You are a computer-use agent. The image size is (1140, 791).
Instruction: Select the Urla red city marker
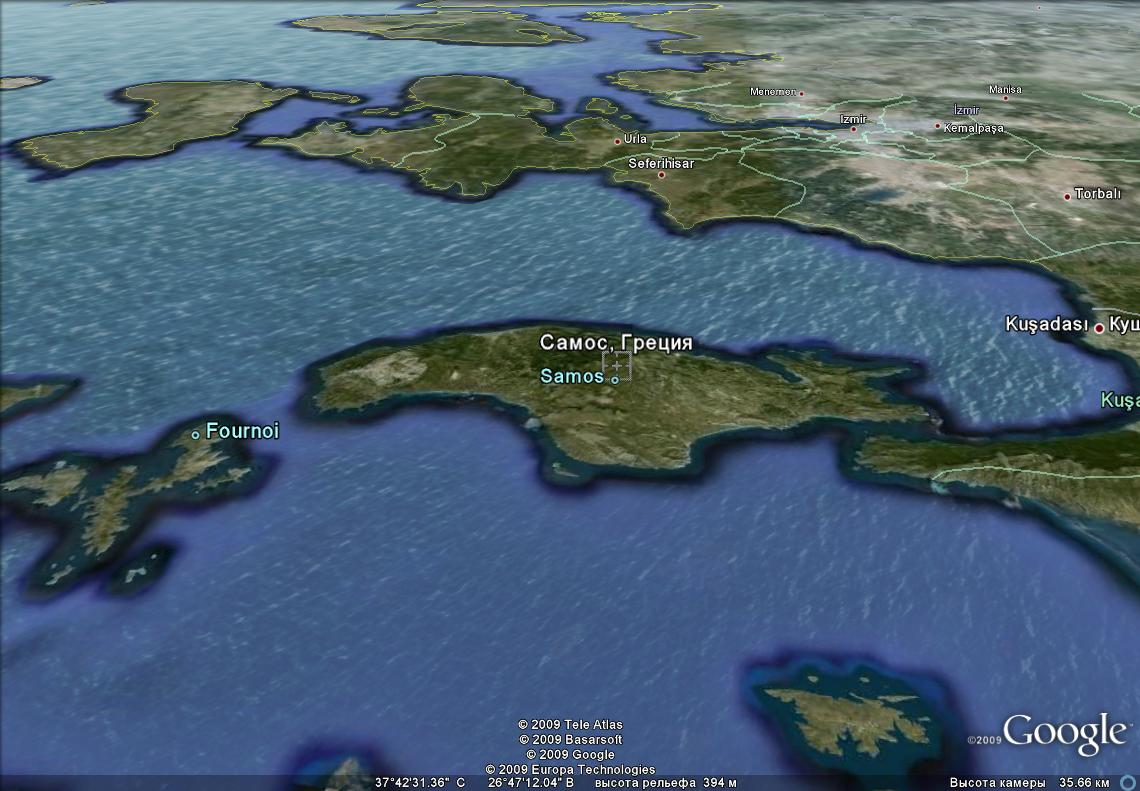click(x=618, y=142)
